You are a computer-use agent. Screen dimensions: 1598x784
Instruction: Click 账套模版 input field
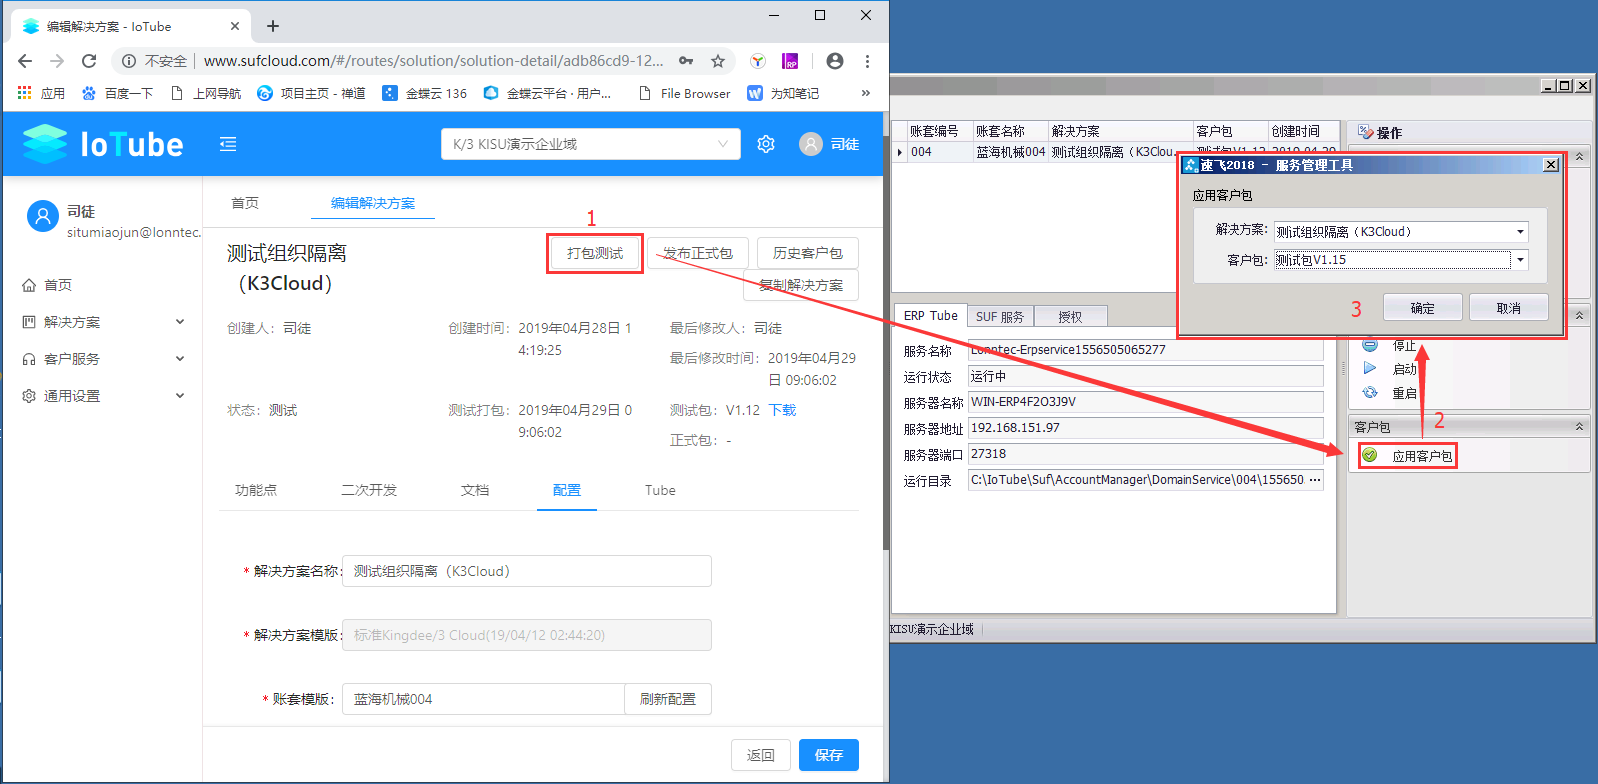tap(484, 699)
